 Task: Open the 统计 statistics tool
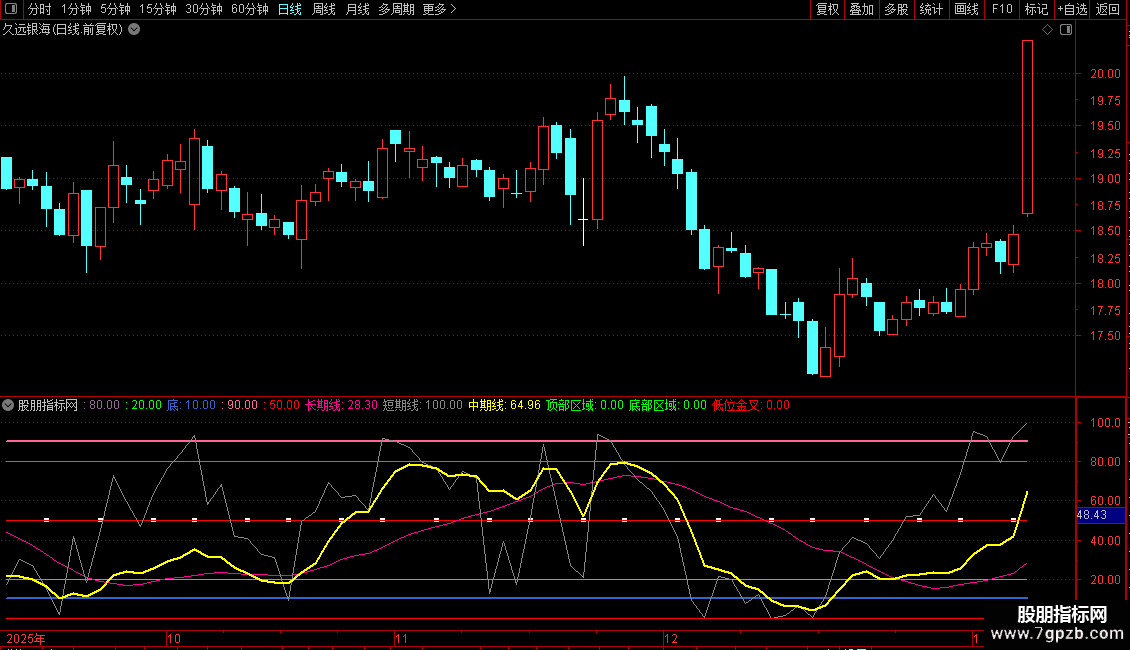coord(931,9)
